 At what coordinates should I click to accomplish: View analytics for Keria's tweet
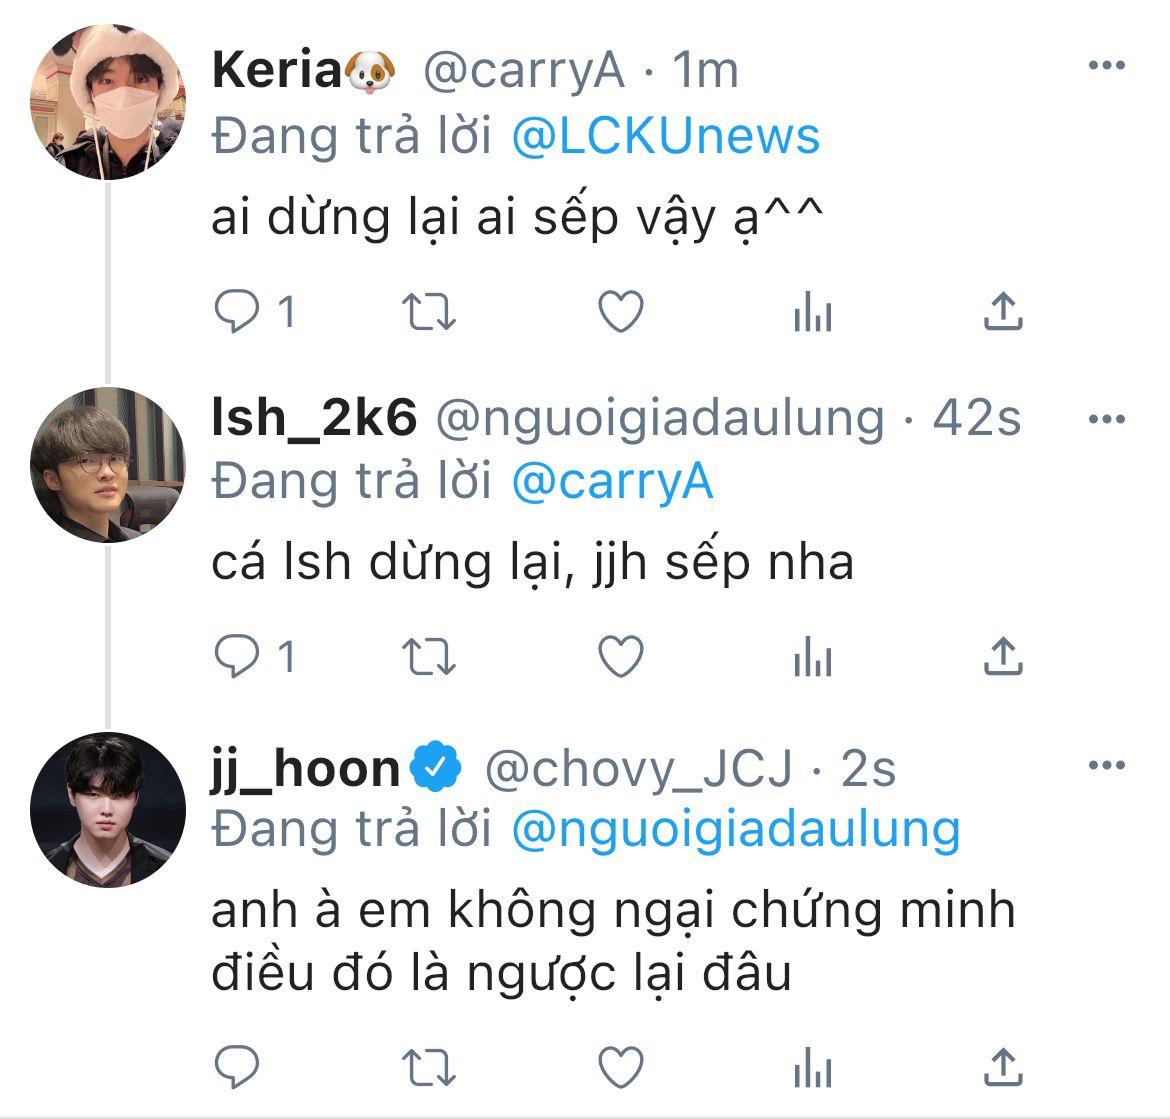click(x=812, y=314)
